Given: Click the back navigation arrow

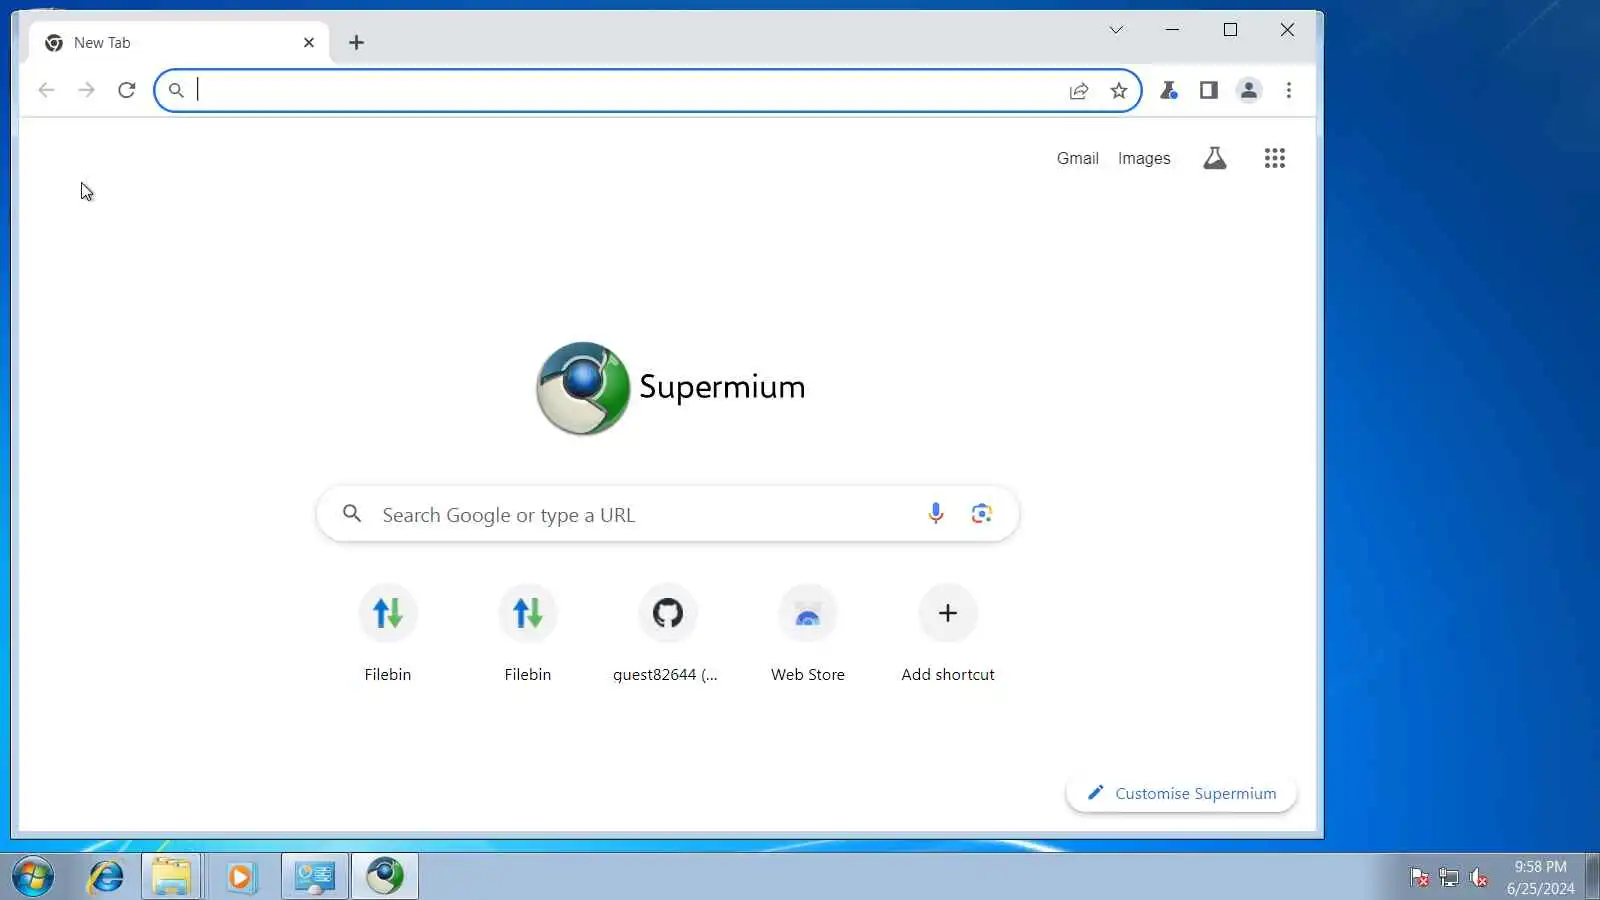Looking at the screenshot, I should click(x=46, y=90).
